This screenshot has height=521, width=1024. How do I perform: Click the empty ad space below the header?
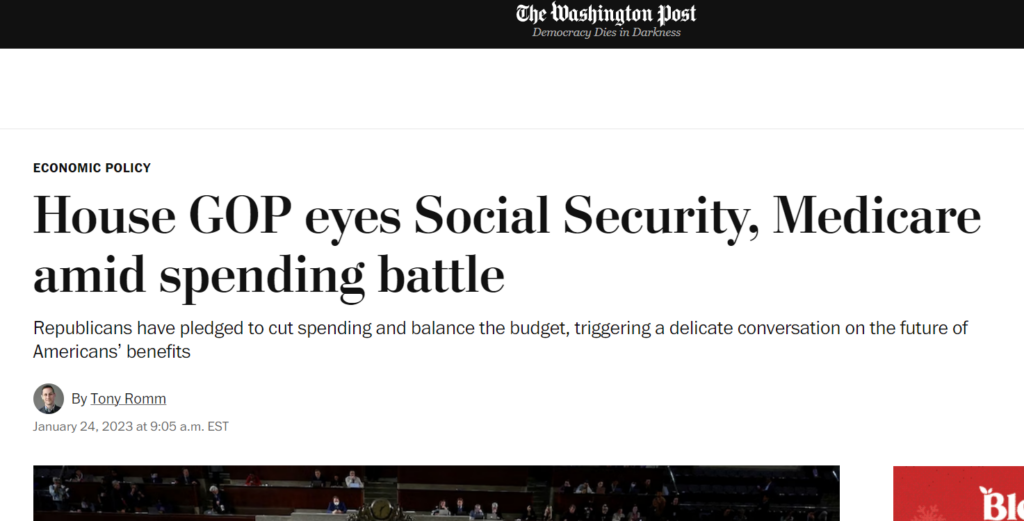(x=512, y=89)
